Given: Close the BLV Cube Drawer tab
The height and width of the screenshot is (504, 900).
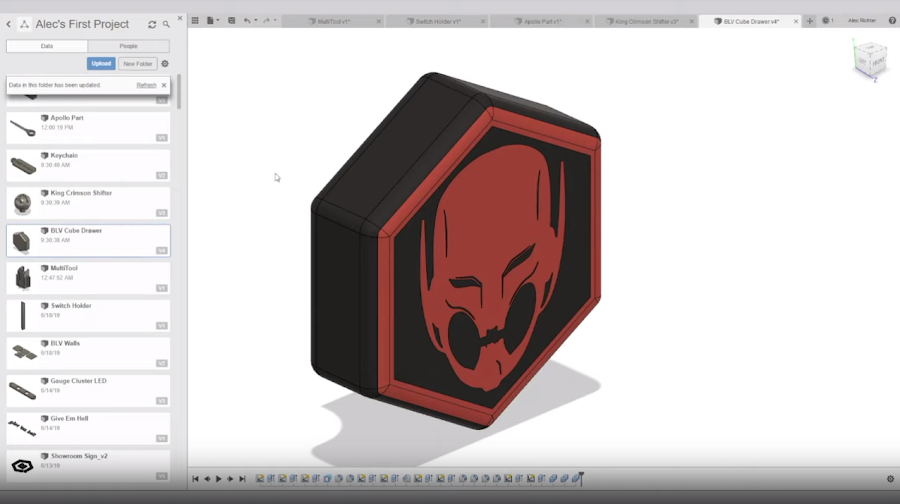Looking at the screenshot, I should [x=796, y=21].
